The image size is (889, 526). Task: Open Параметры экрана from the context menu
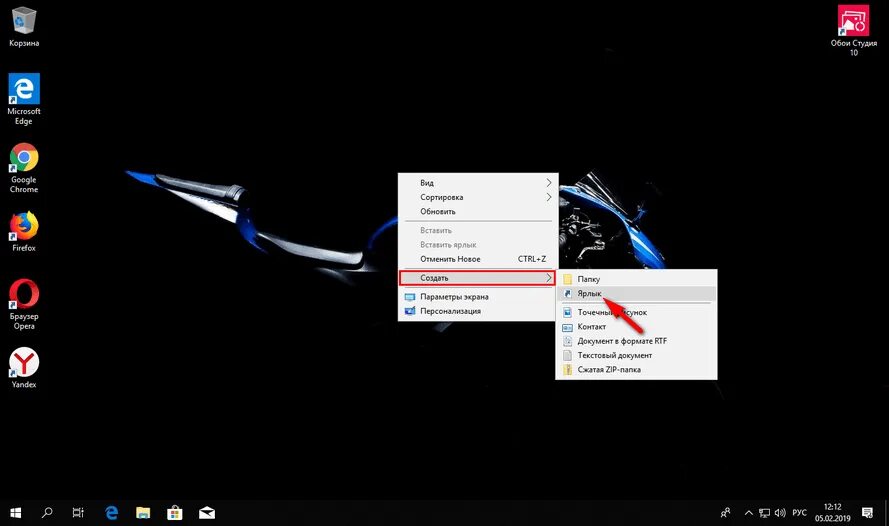[478, 296]
